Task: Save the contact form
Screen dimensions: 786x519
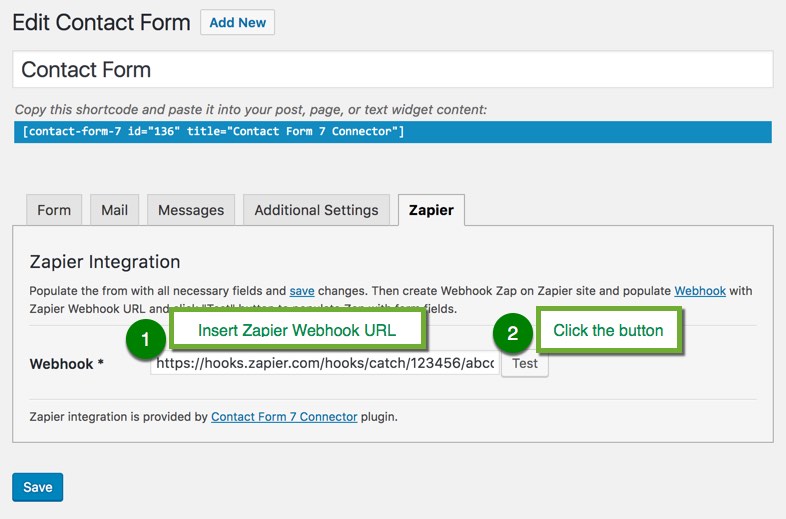Action: point(38,487)
